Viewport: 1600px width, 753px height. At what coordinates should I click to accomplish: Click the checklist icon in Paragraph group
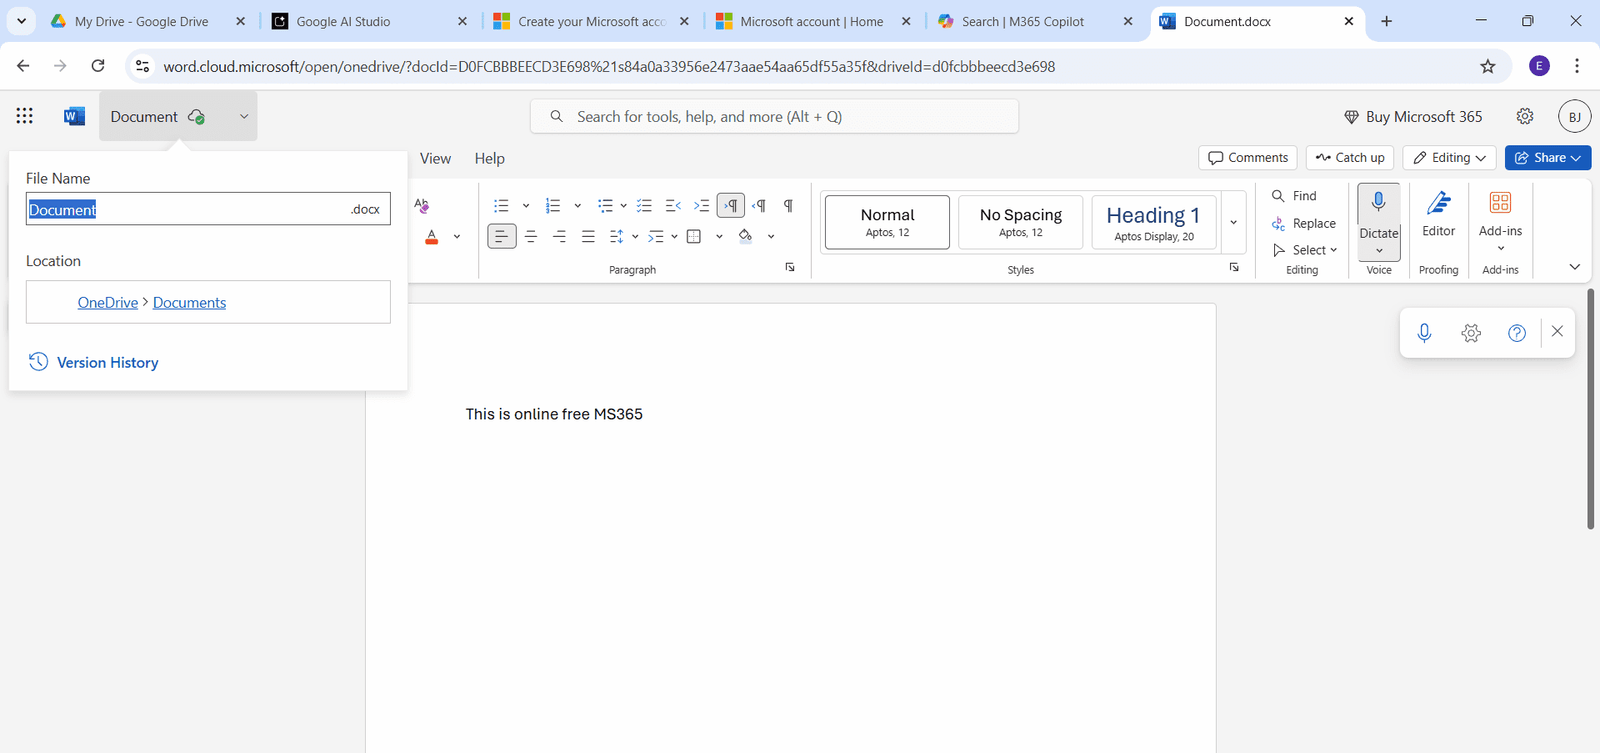(x=644, y=206)
